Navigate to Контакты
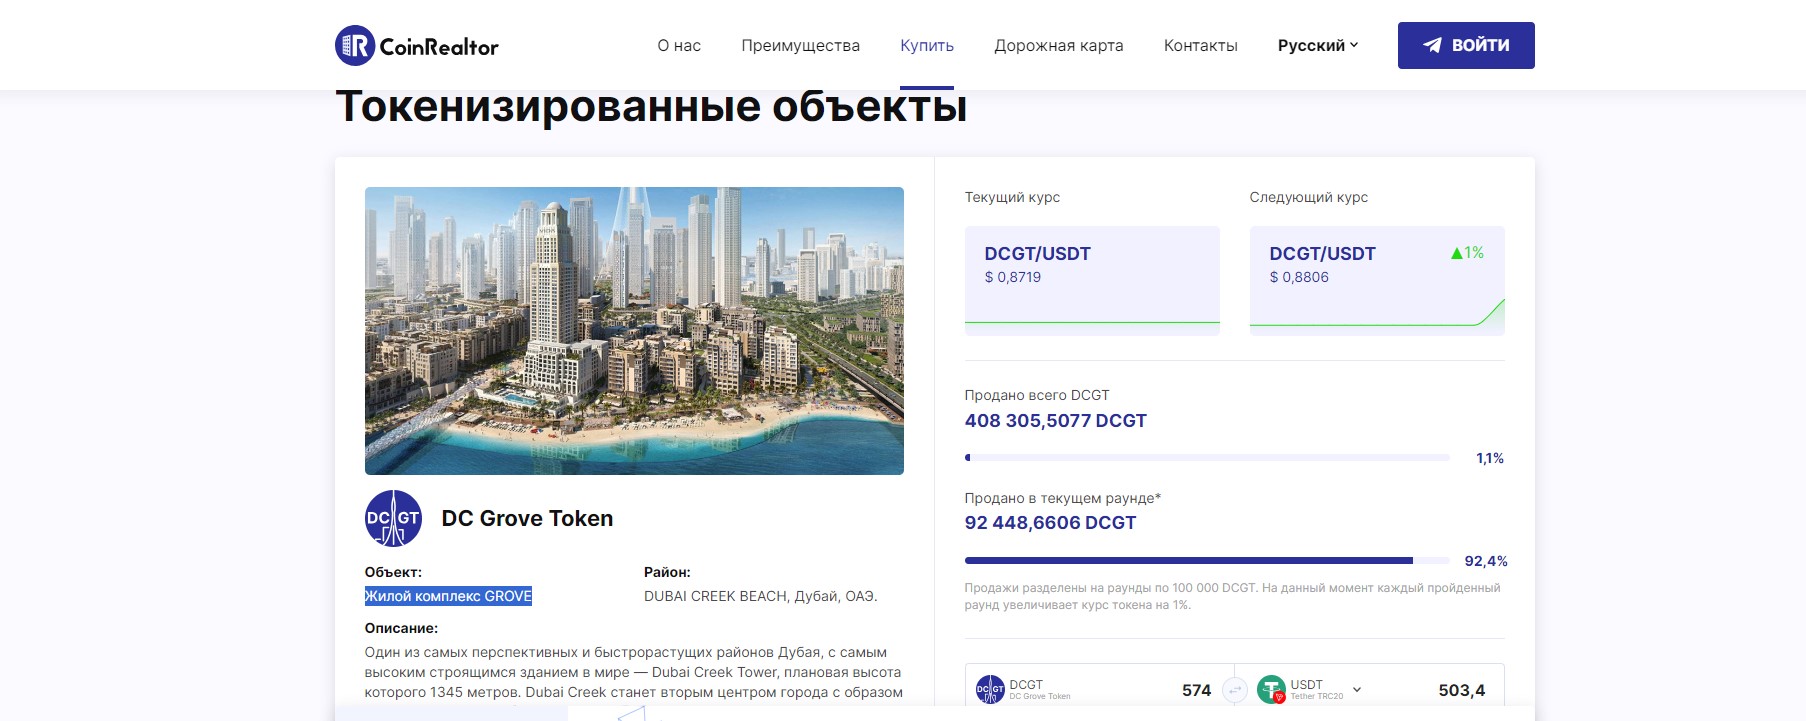The image size is (1806, 721). pyautogui.click(x=1201, y=46)
